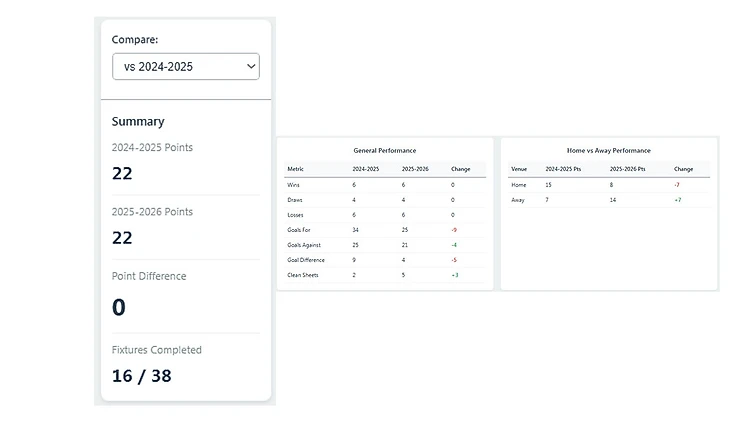Click the Metric column header

coord(295,169)
